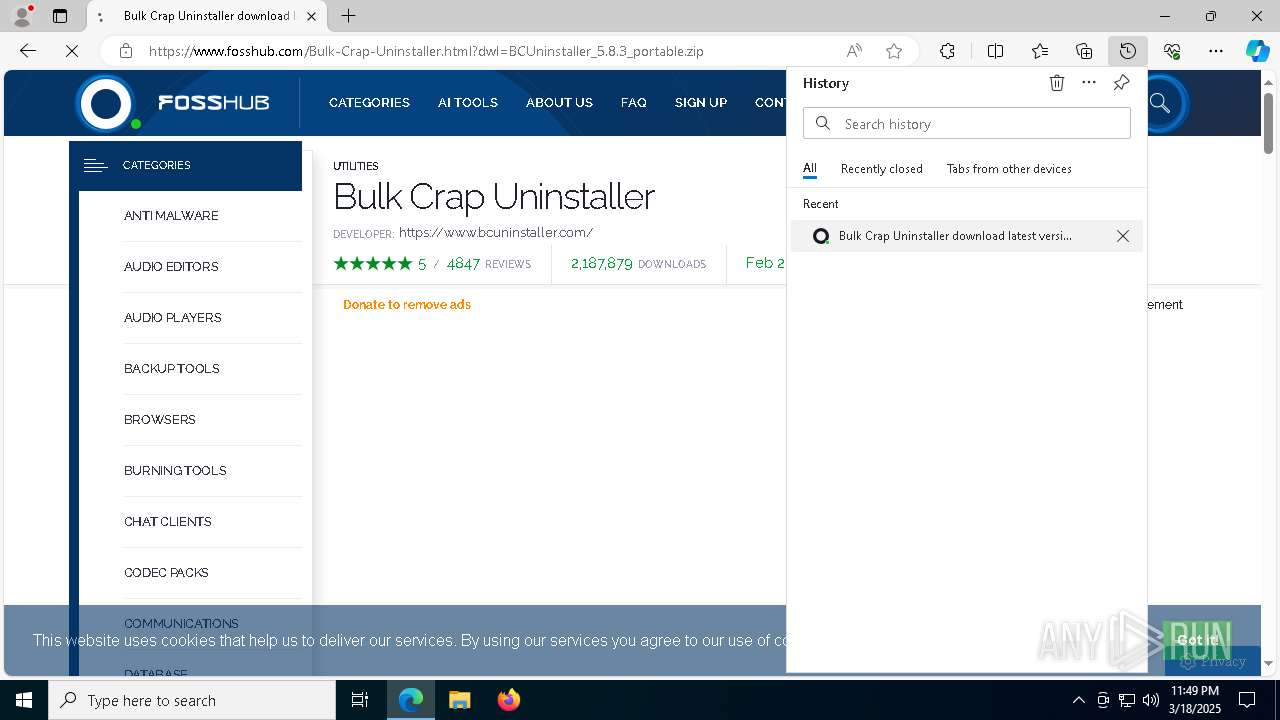Screen dimensions: 1280x720
Task: Click the FossHub logo
Action: pyautogui.click(x=174, y=103)
